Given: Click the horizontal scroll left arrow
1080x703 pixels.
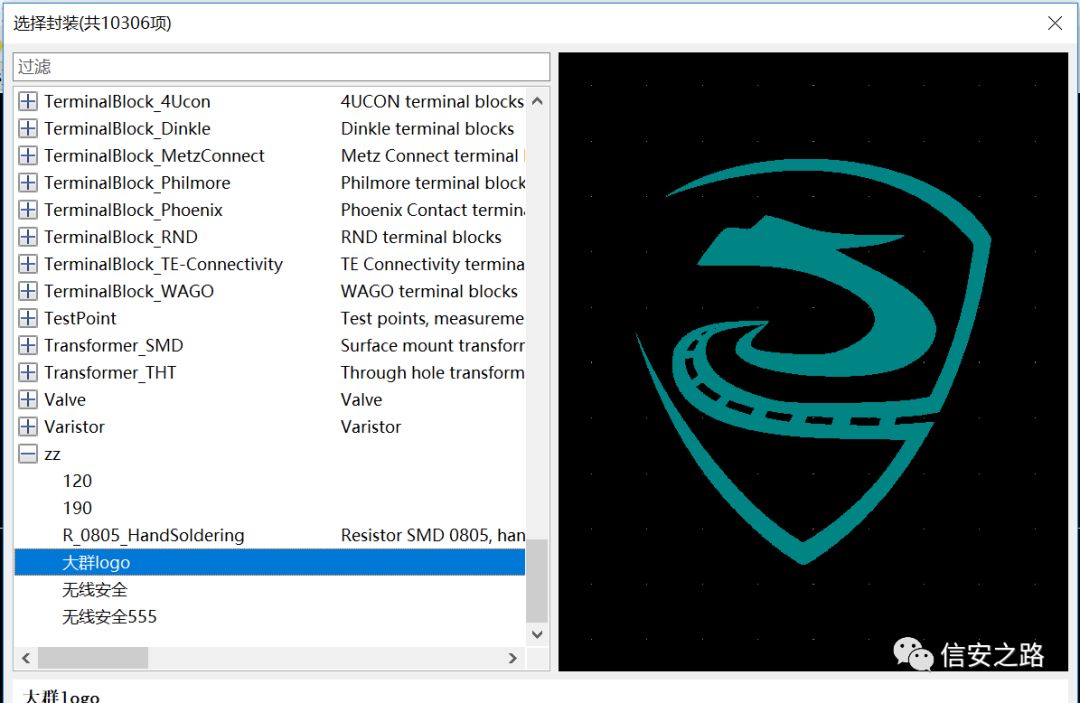Looking at the screenshot, I should (x=25, y=658).
